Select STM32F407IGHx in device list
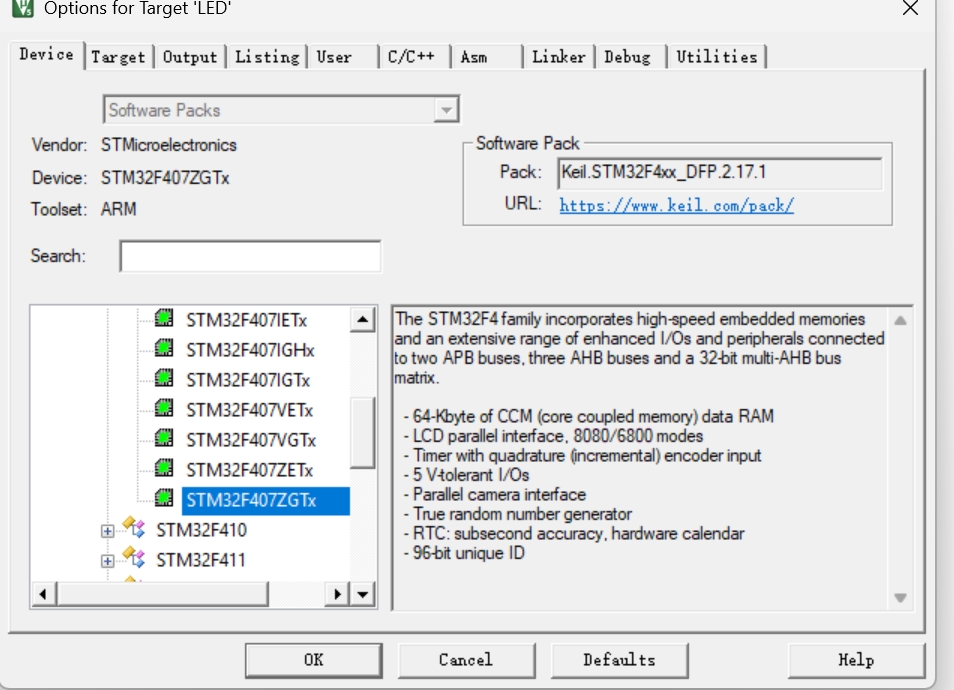 click(x=250, y=350)
